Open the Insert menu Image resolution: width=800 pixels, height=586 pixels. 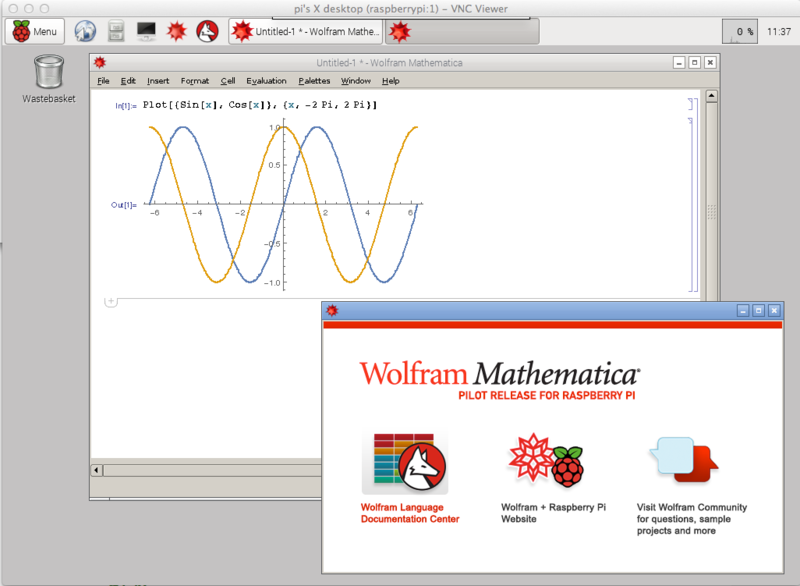click(158, 81)
